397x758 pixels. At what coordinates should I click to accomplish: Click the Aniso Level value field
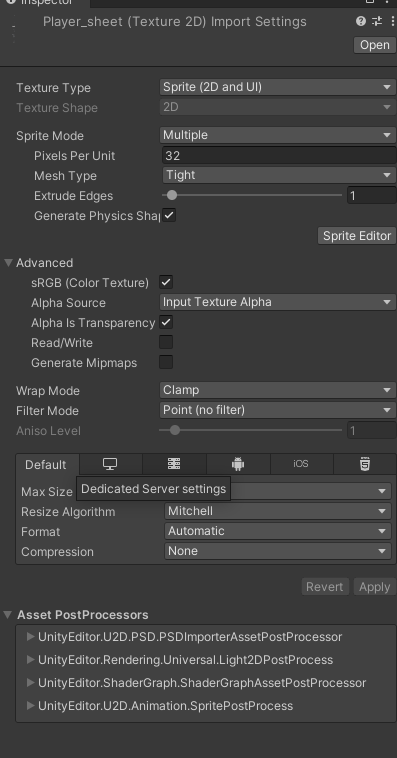(x=371, y=430)
